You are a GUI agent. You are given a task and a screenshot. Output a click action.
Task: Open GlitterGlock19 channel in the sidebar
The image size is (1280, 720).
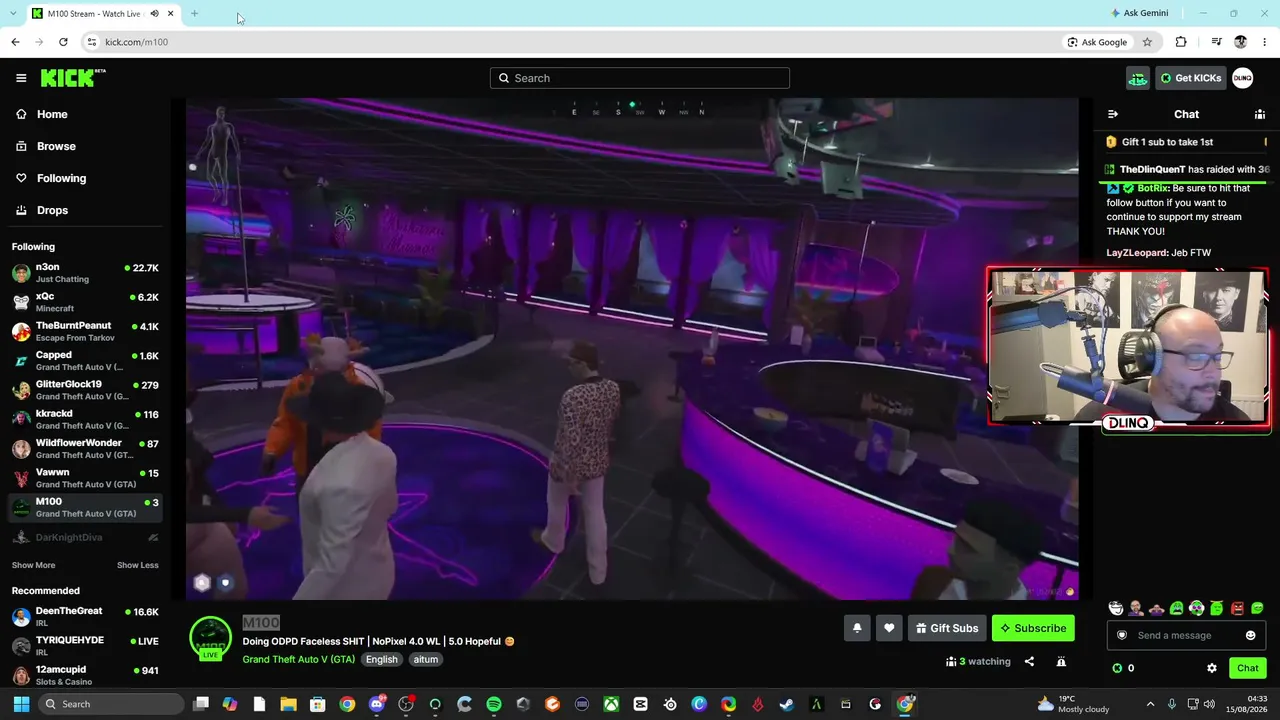[85, 390]
